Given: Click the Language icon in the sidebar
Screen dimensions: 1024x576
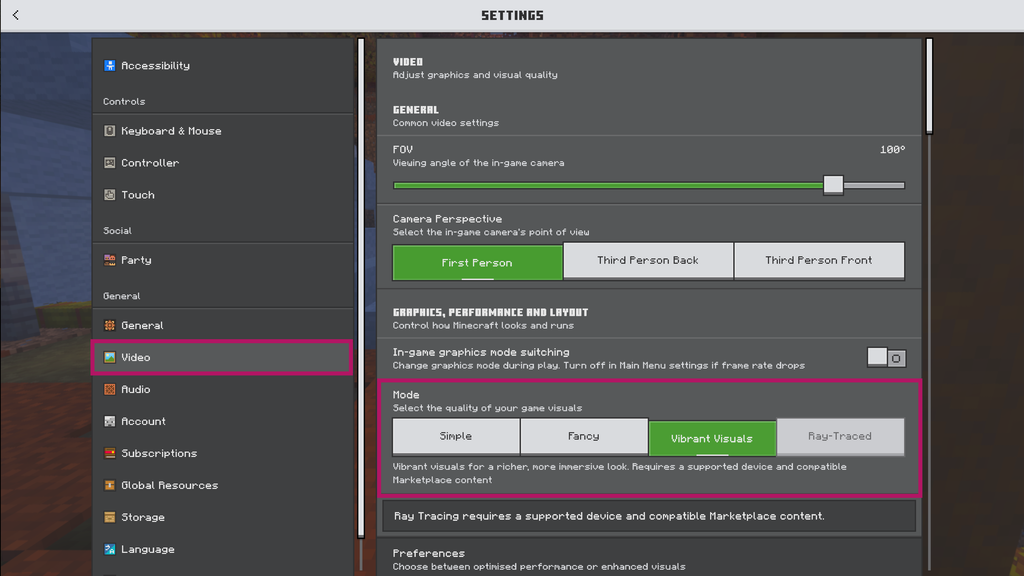Looking at the screenshot, I should [x=110, y=549].
